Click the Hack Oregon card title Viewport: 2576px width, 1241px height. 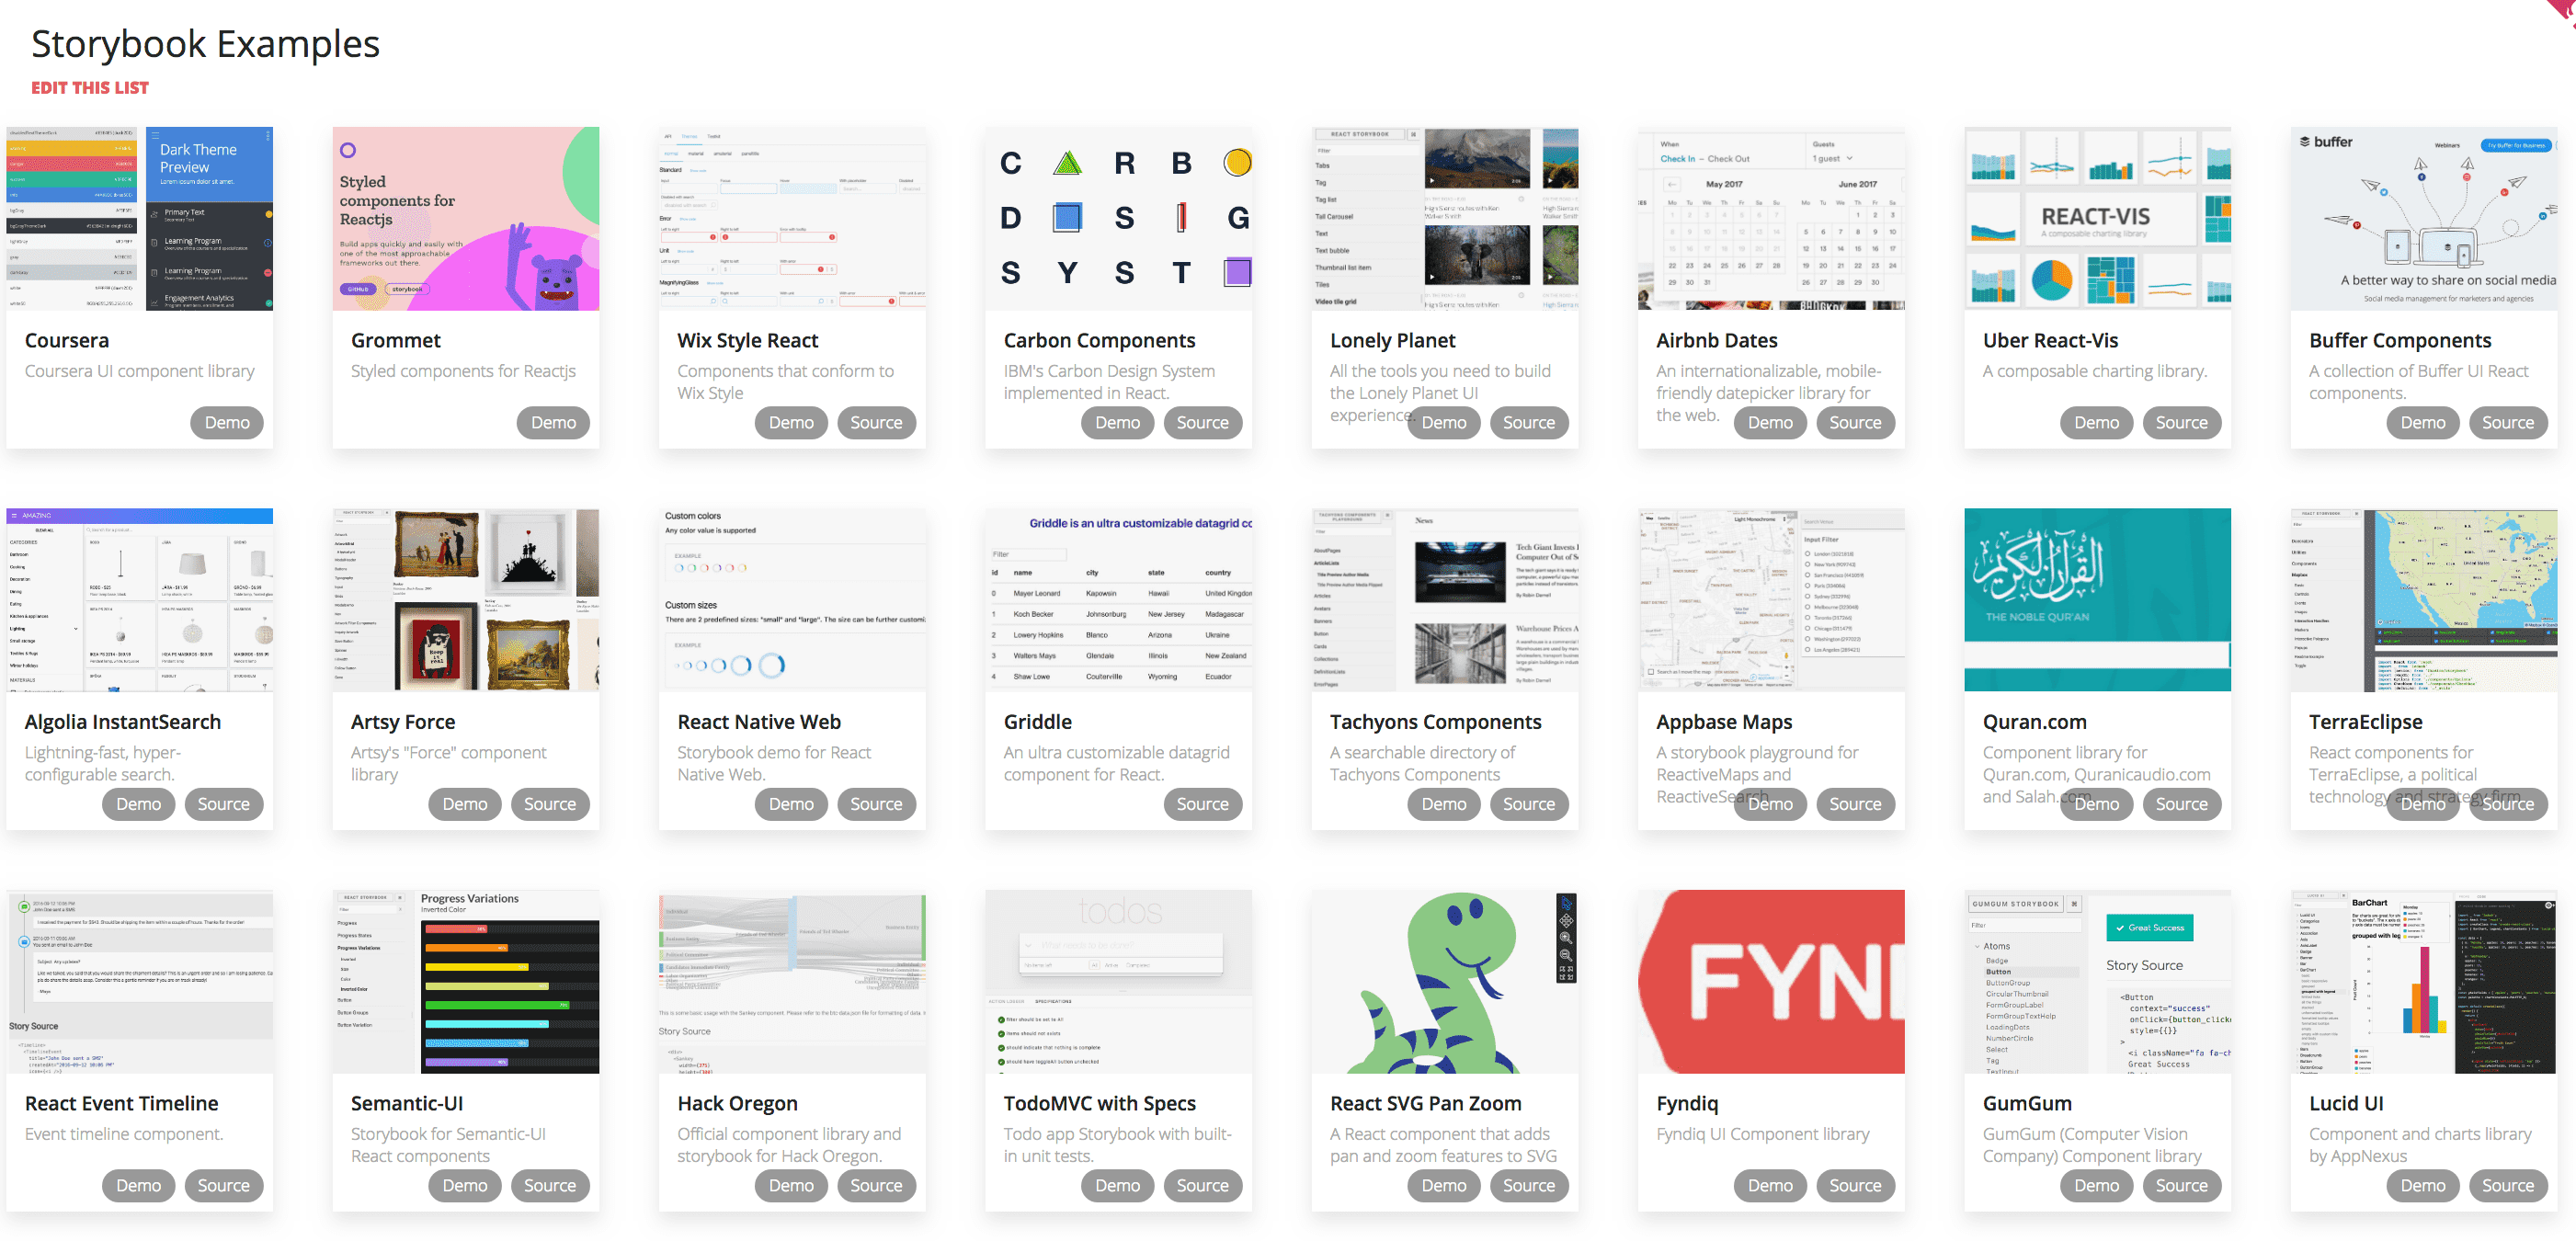pyautogui.click(x=737, y=1104)
